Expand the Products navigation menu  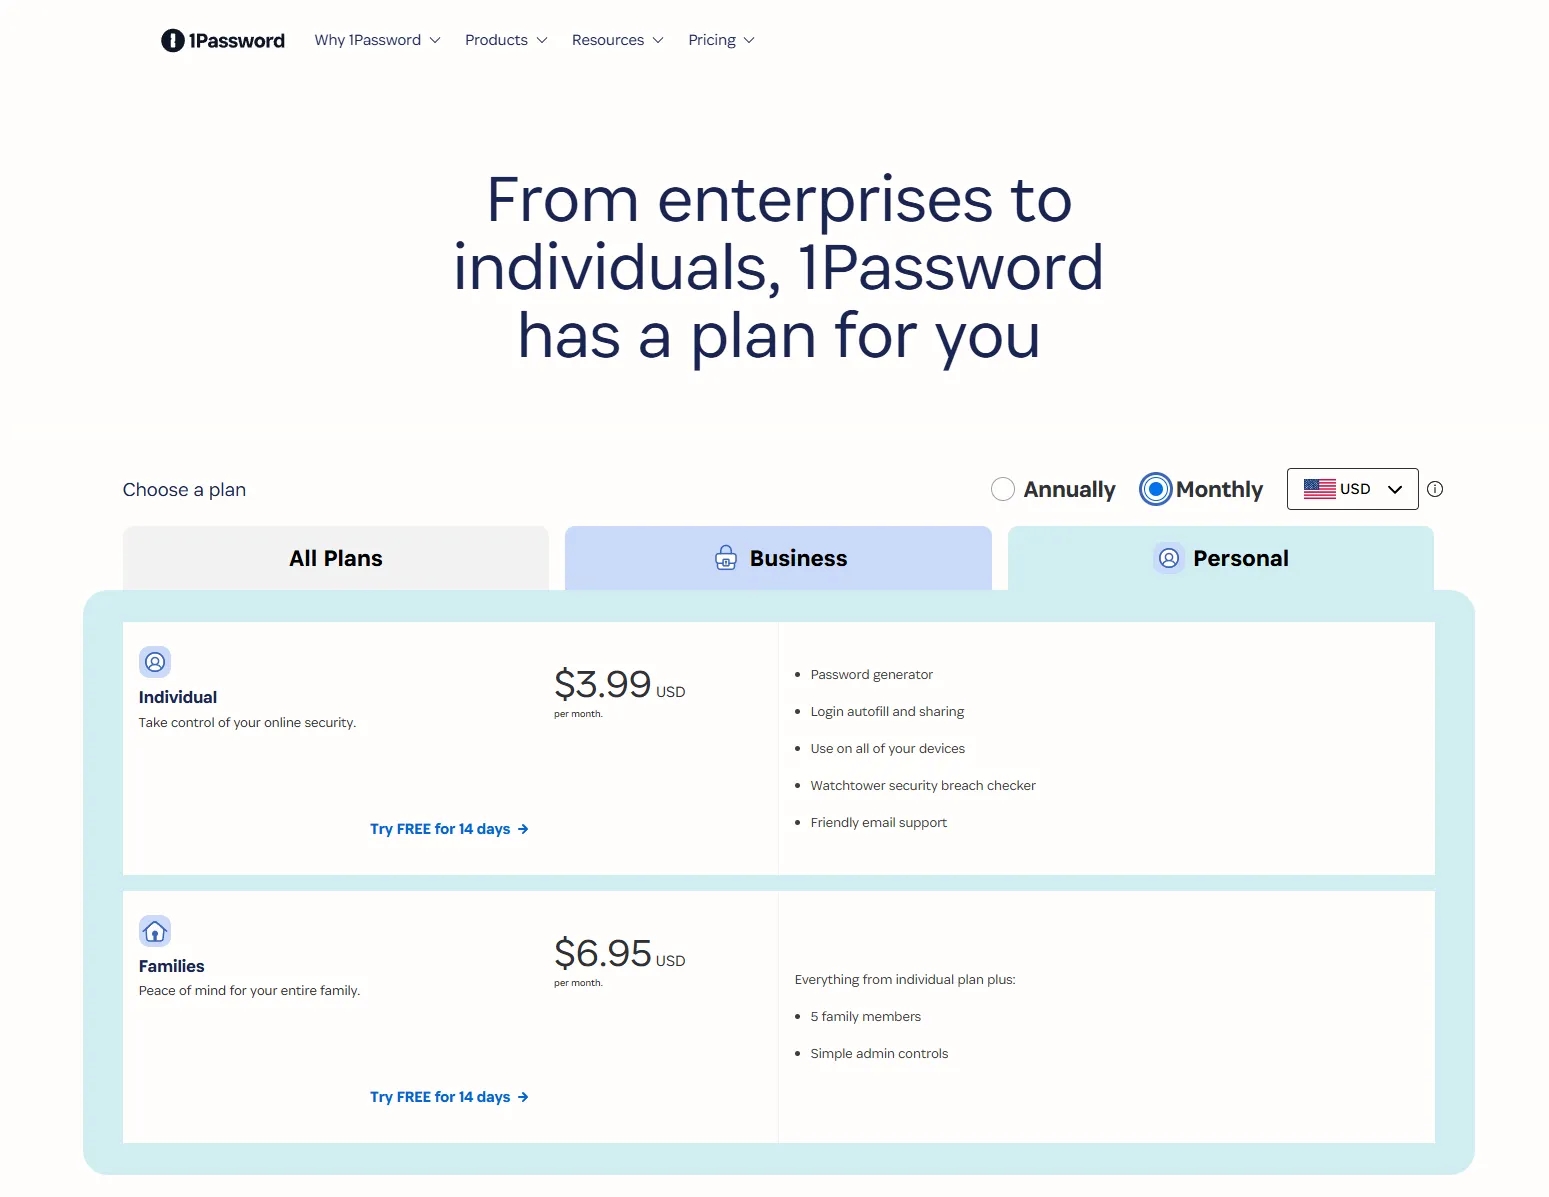pos(506,40)
